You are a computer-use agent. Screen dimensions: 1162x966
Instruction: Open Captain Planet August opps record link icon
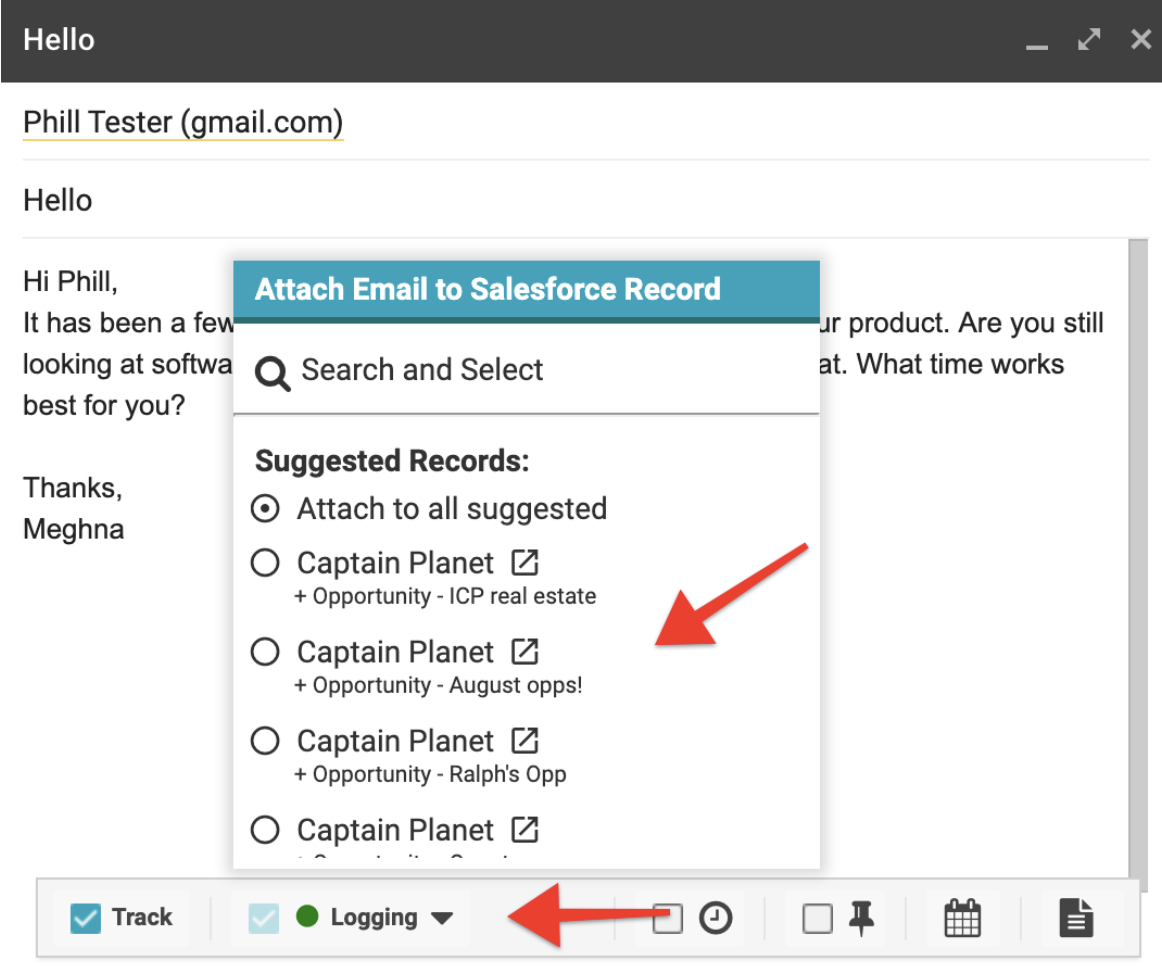pos(525,651)
